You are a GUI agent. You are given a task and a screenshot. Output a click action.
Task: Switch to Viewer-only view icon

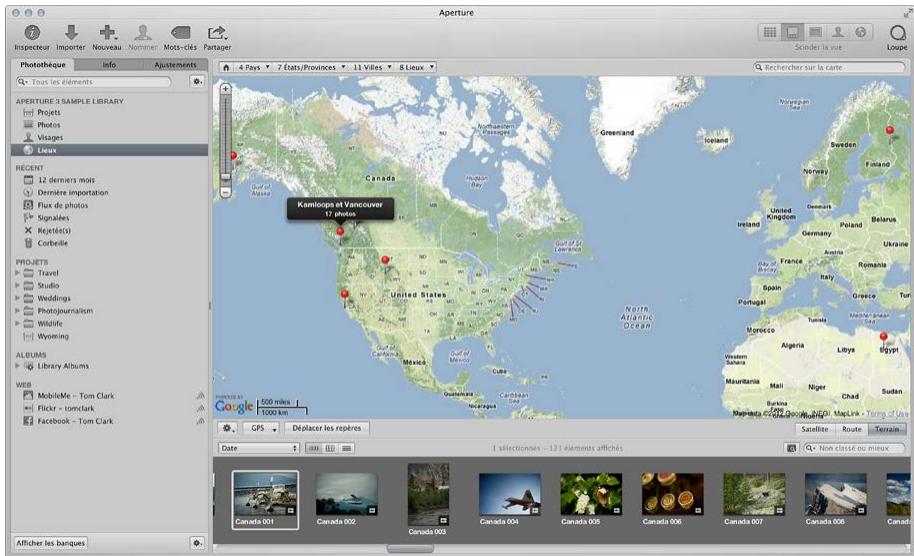815,32
